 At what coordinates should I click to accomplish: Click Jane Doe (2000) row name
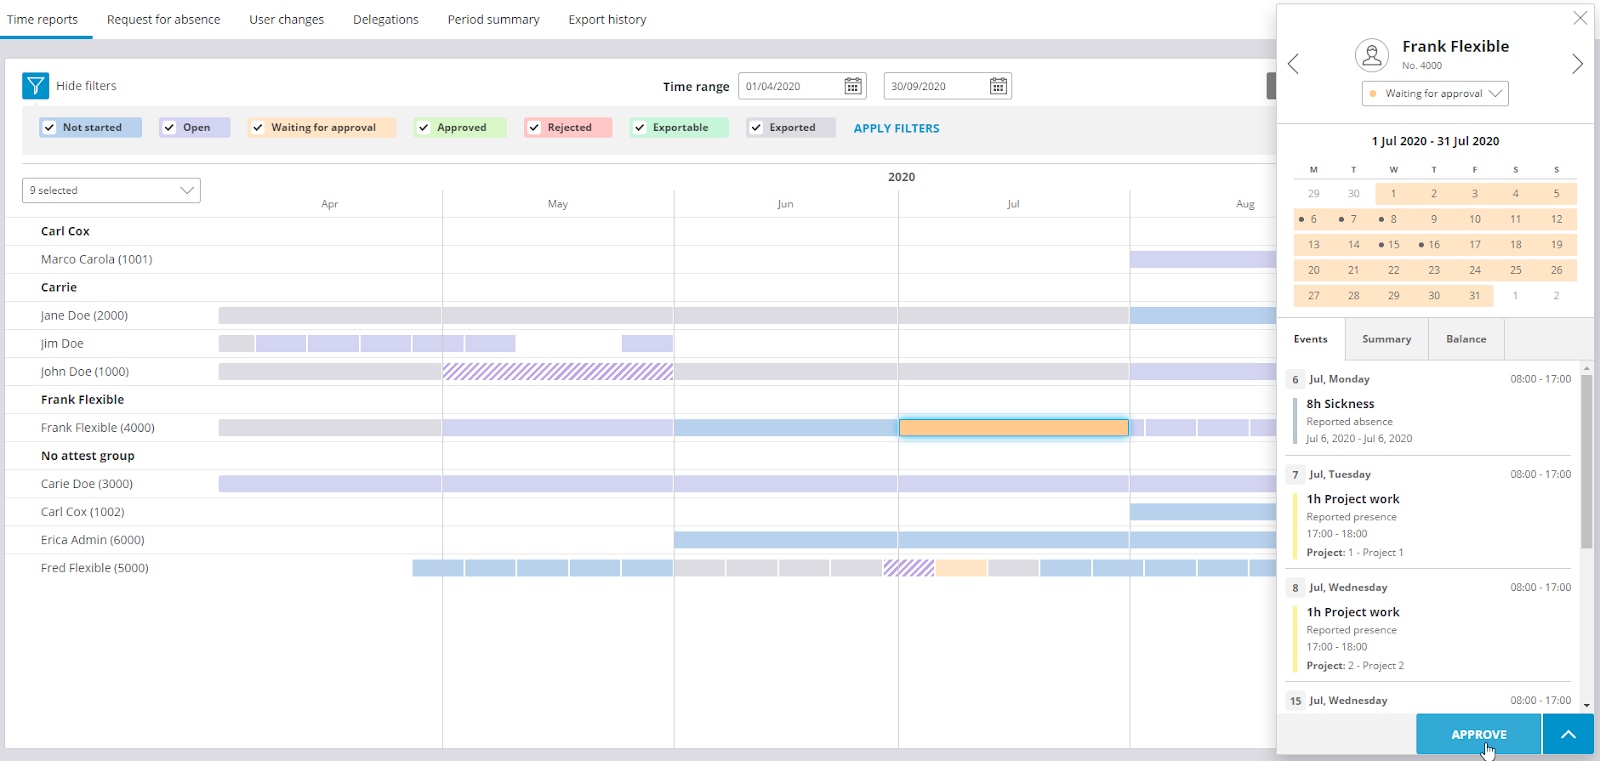[x=84, y=315]
